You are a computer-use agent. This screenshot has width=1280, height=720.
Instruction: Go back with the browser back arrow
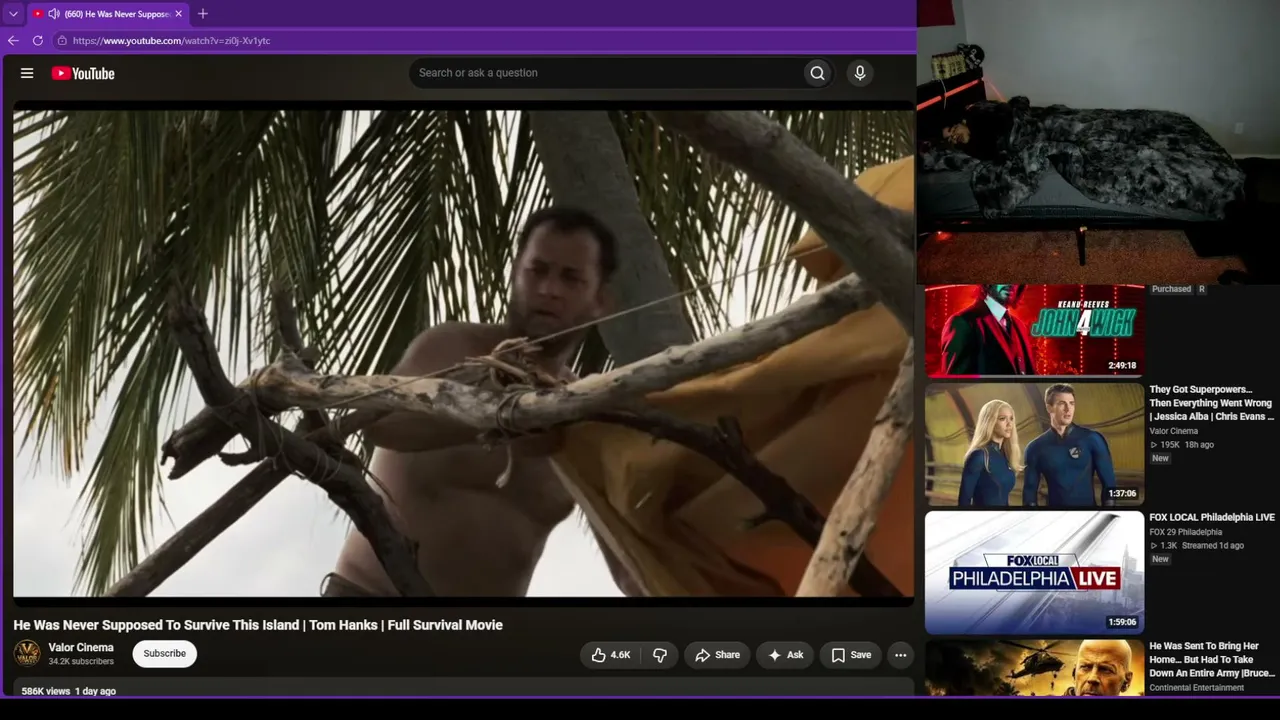(x=13, y=41)
